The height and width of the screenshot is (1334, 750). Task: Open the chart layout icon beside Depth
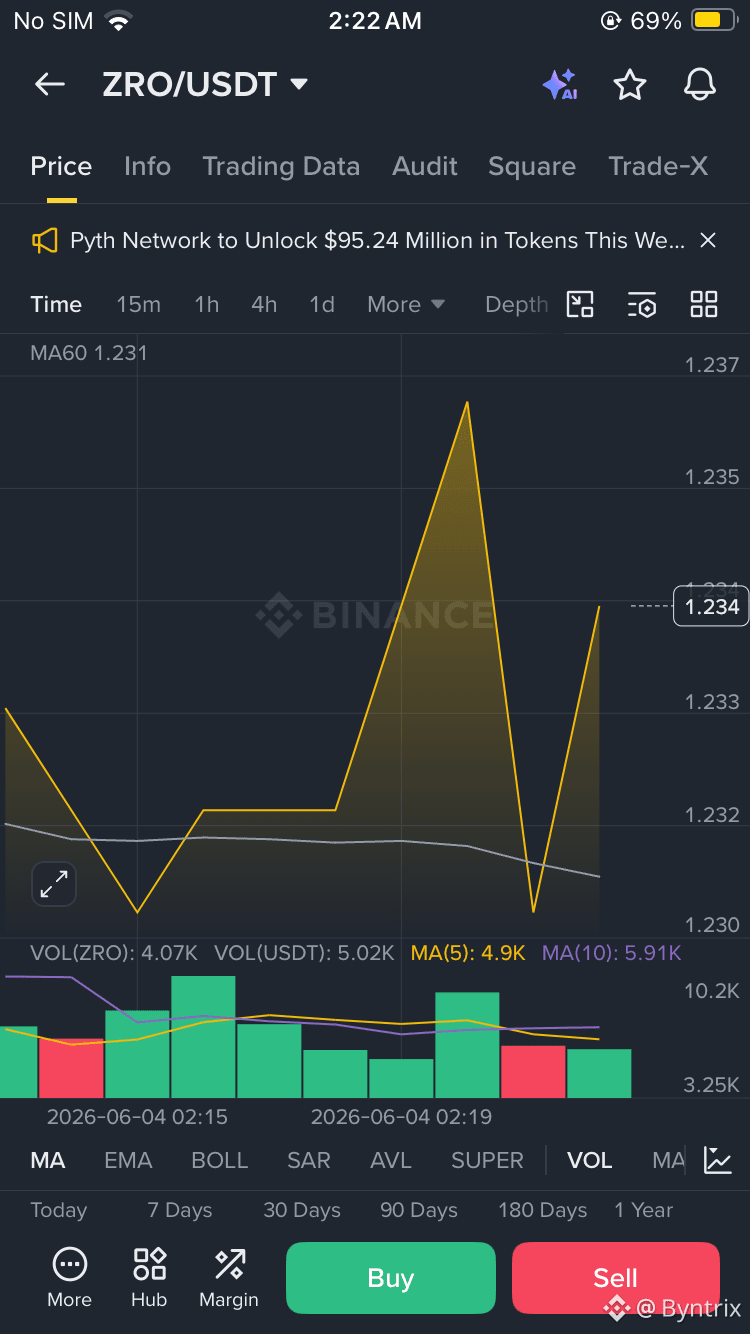point(580,304)
